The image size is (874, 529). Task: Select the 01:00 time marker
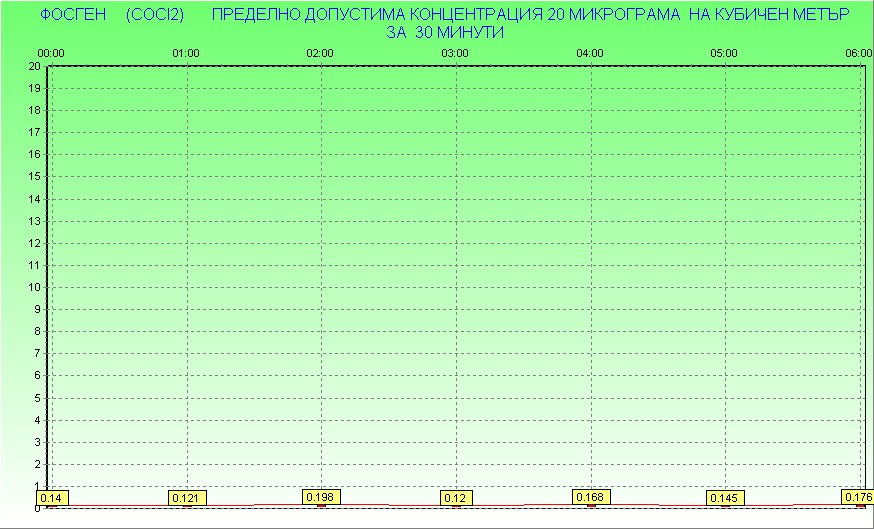[x=186, y=53]
